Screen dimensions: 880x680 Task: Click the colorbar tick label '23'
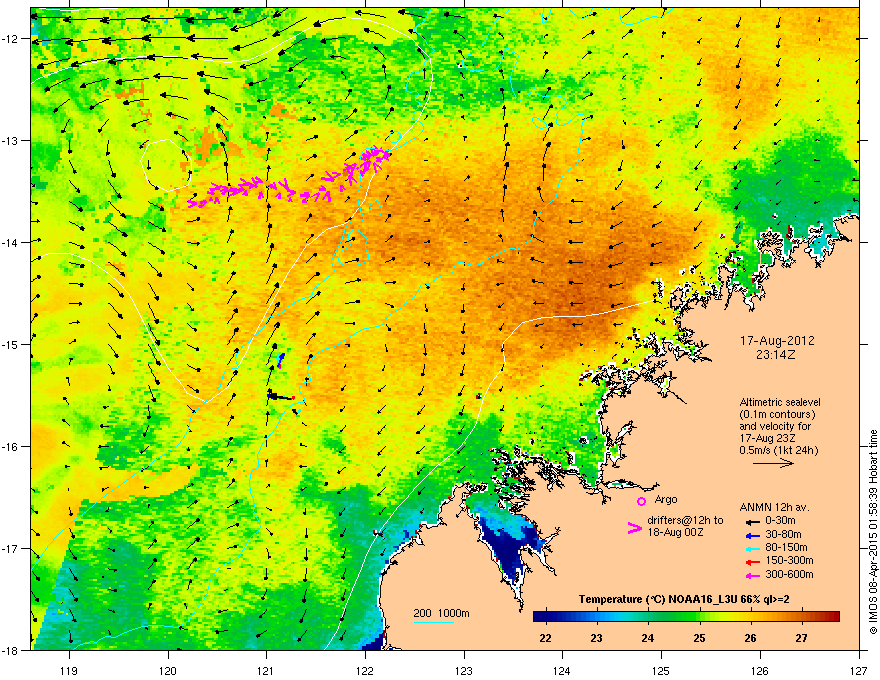pyautogui.click(x=596, y=638)
